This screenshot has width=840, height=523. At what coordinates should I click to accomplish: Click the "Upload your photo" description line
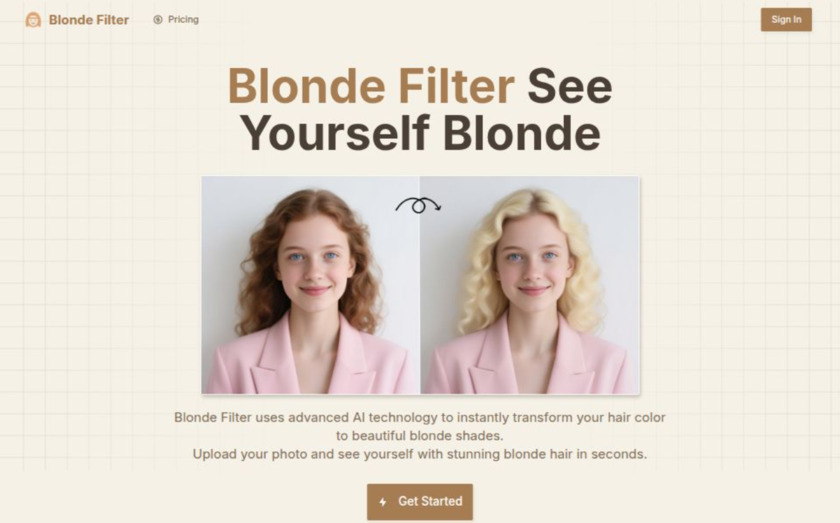pos(420,454)
